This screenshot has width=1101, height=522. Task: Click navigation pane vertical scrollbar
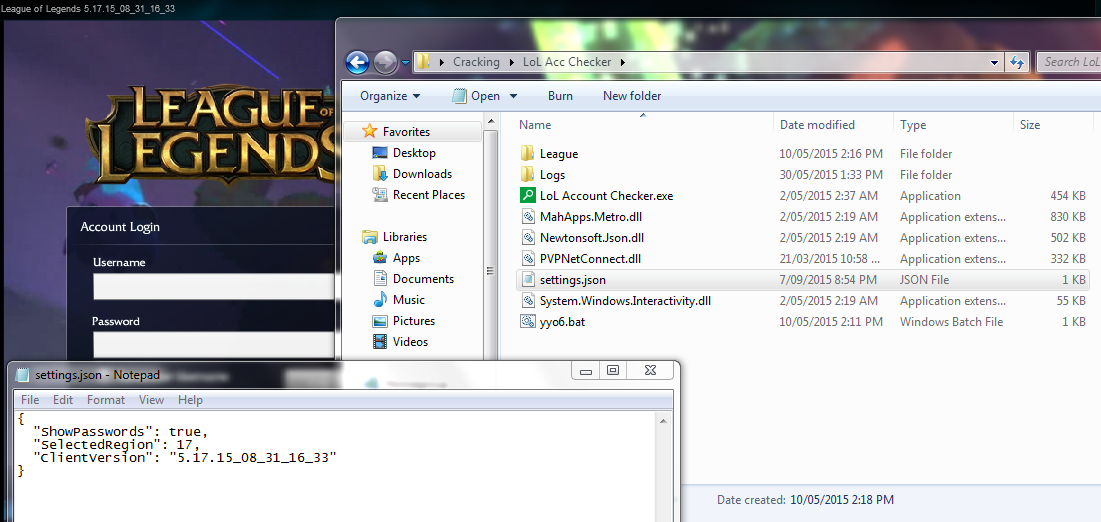point(490,270)
